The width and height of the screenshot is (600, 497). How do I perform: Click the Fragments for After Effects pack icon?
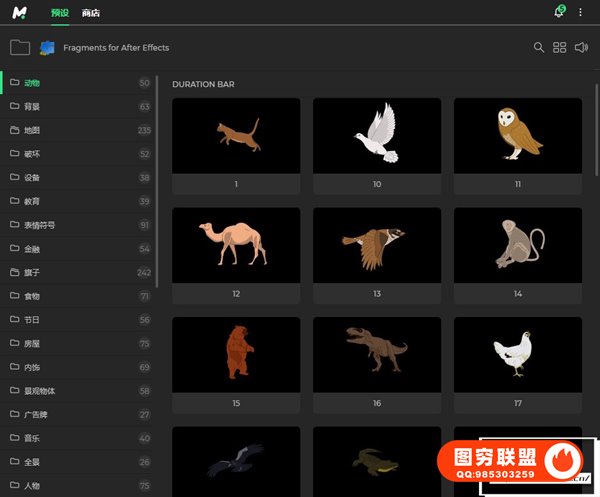tap(47, 47)
